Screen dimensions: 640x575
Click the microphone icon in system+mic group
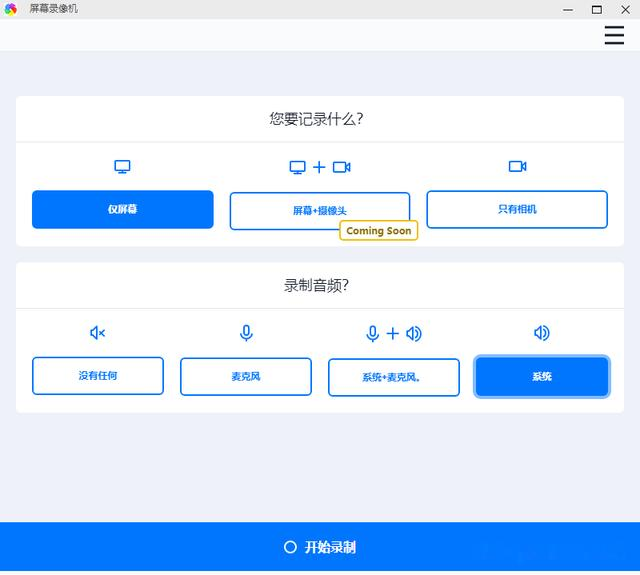[372, 333]
